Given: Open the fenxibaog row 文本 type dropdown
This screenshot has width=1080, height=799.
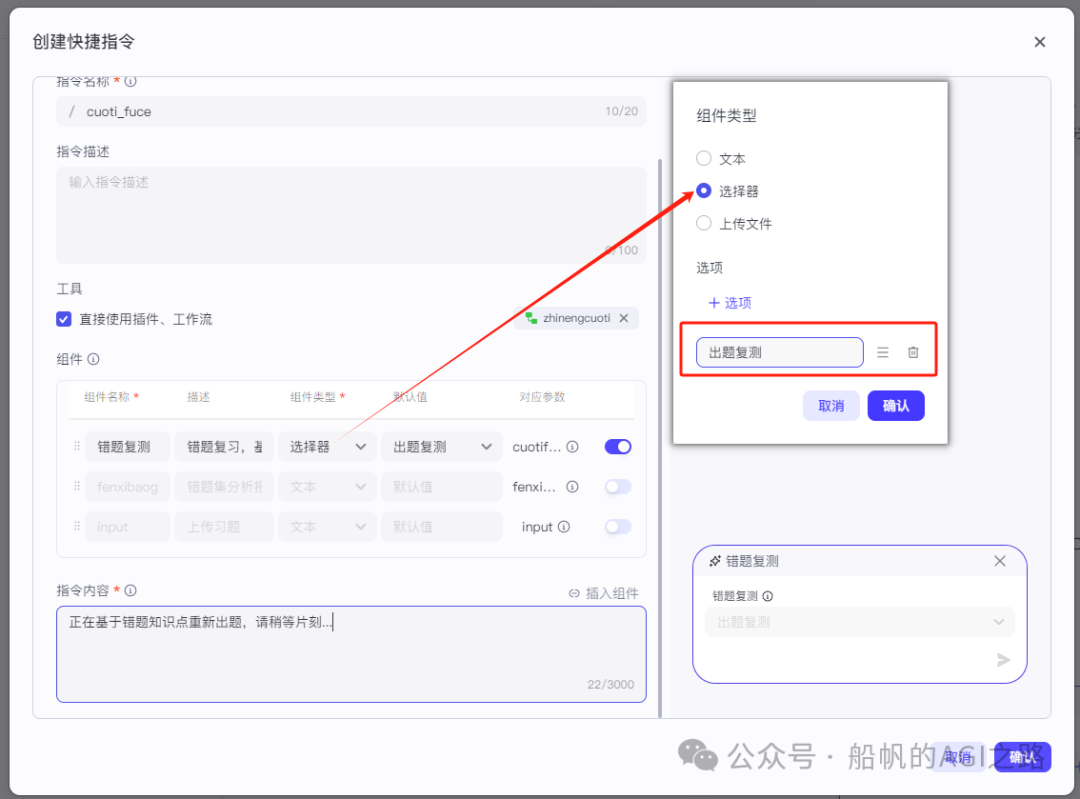Looking at the screenshot, I should [327, 486].
